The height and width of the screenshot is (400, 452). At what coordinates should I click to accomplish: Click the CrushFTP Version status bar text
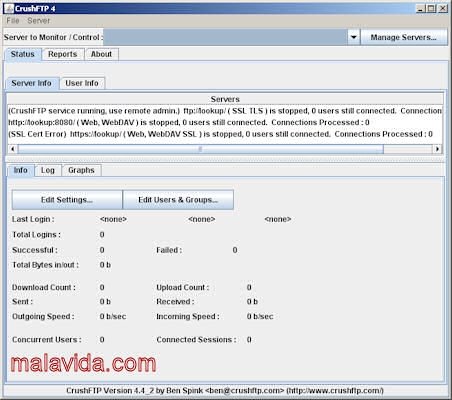225,390
